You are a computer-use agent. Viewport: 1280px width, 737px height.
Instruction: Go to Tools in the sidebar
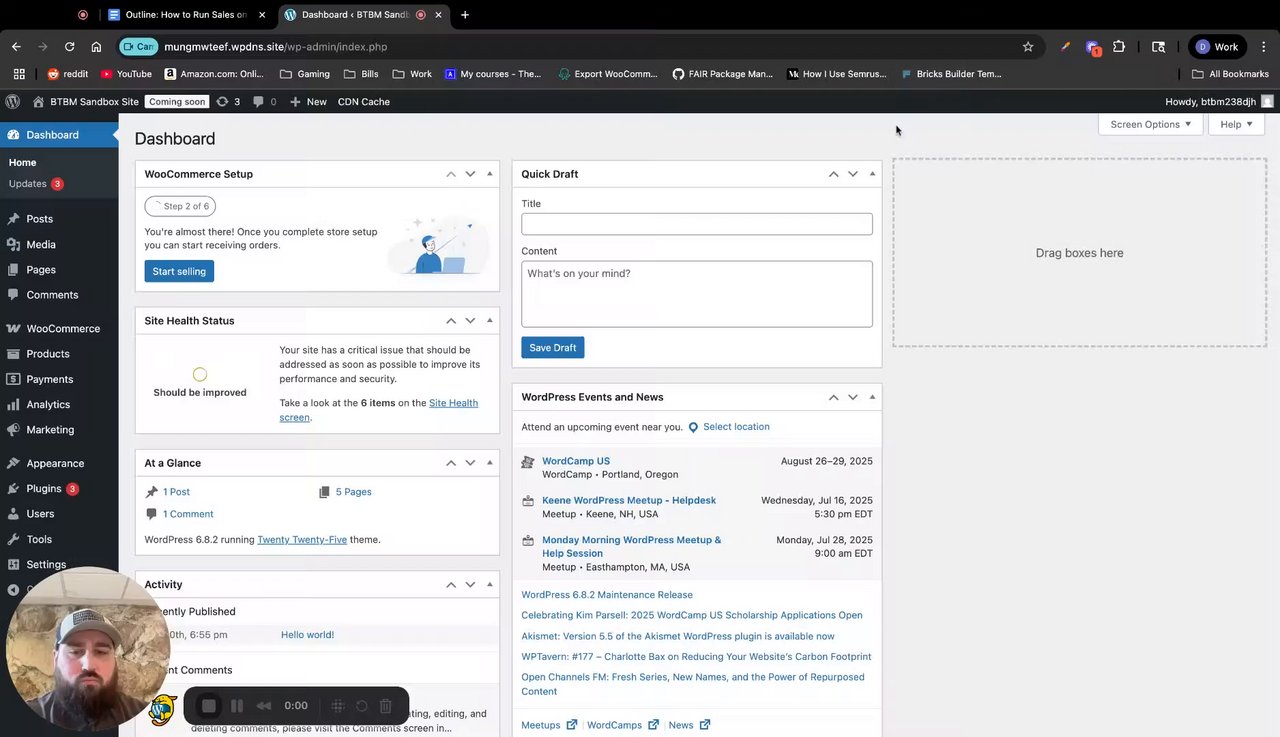tap(39, 539)
